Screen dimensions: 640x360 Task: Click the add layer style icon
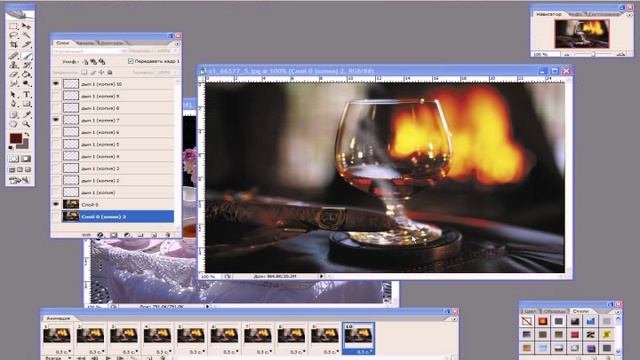100,235
